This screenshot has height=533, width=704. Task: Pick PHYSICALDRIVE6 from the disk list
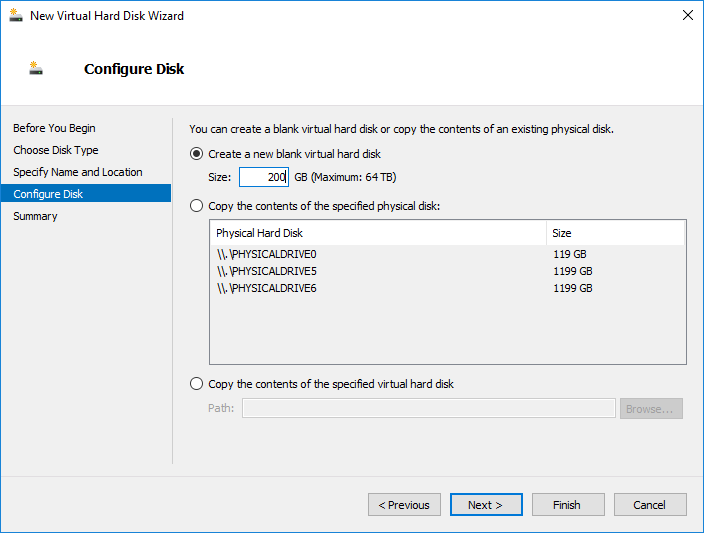tap(448, 288)
